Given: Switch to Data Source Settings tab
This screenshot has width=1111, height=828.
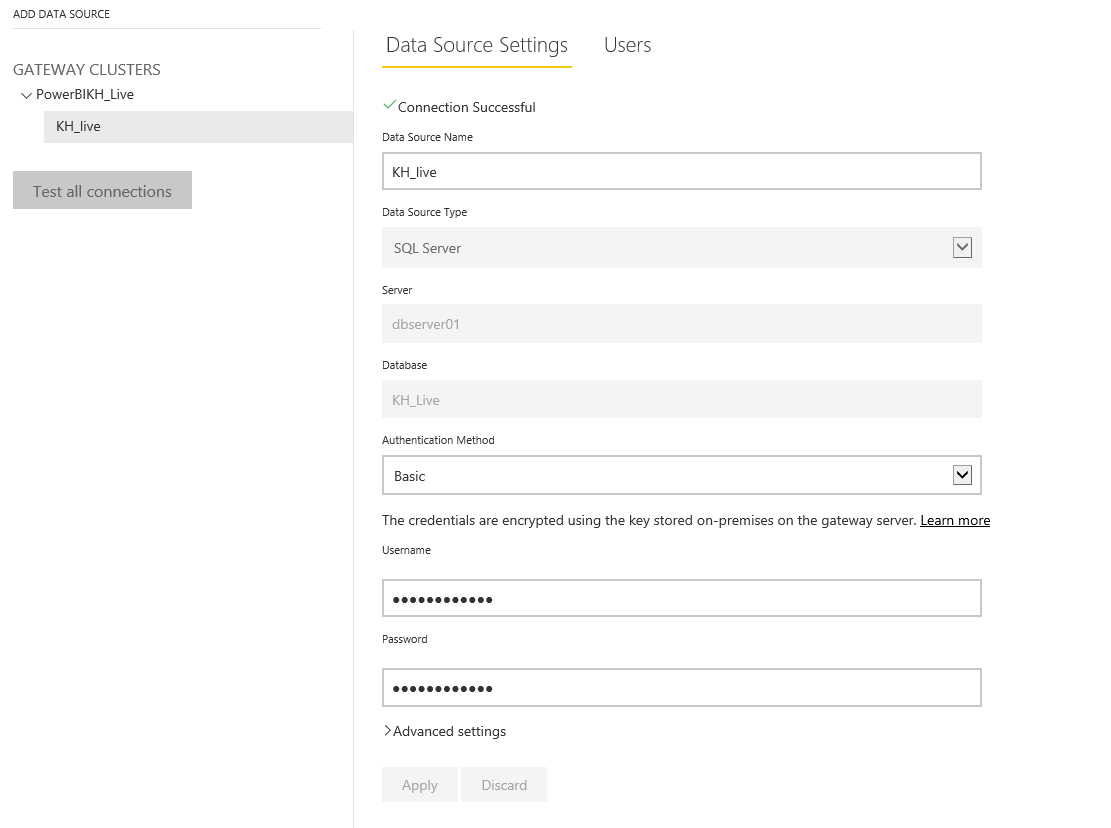Looking at the screenshot, I should [477, 45].
